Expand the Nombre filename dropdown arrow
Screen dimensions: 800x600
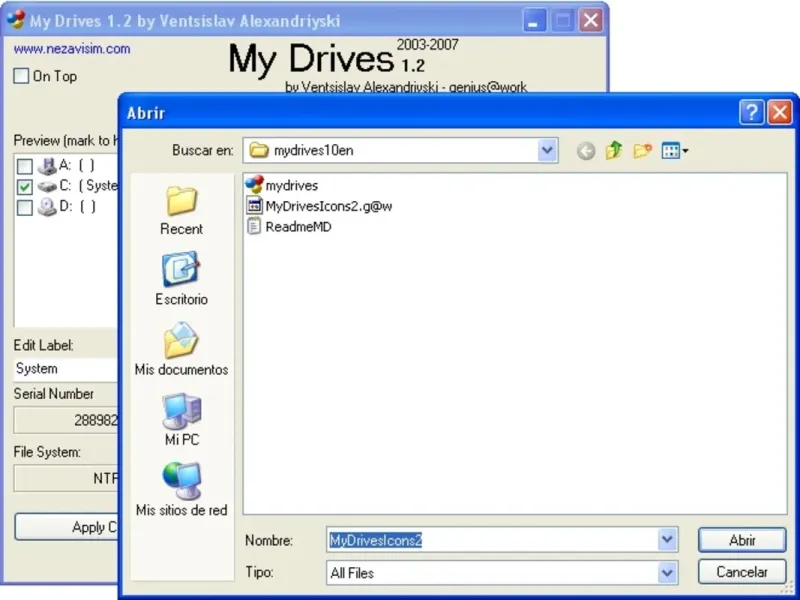pyautogui.click(x=667, y=540)
